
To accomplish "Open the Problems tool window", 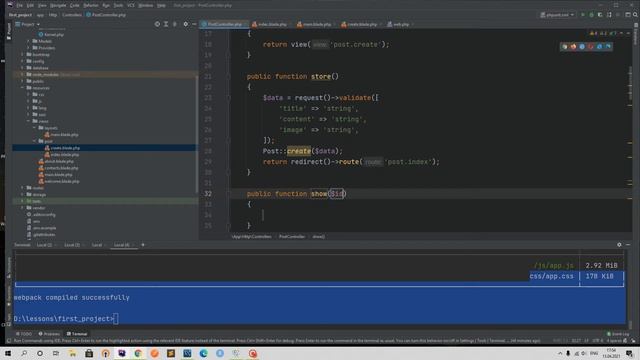I will [49, 334].
